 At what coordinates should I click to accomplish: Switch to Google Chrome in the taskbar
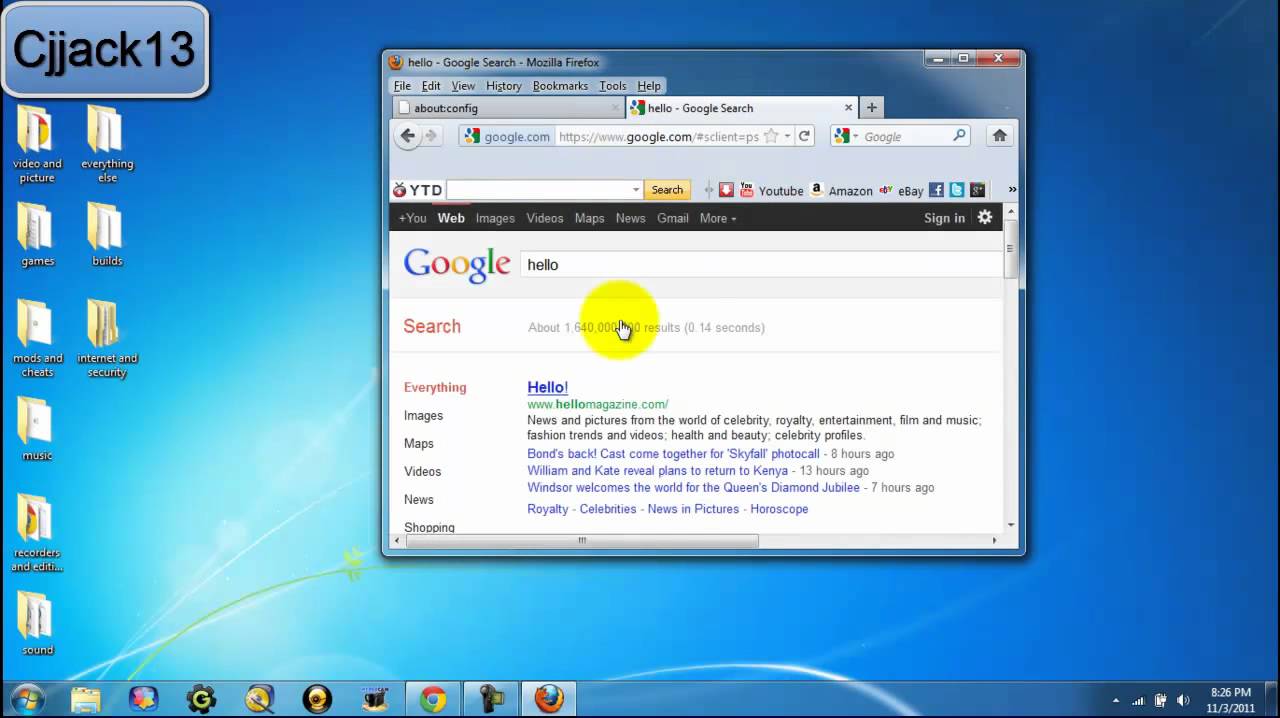(x=433, y=698)
